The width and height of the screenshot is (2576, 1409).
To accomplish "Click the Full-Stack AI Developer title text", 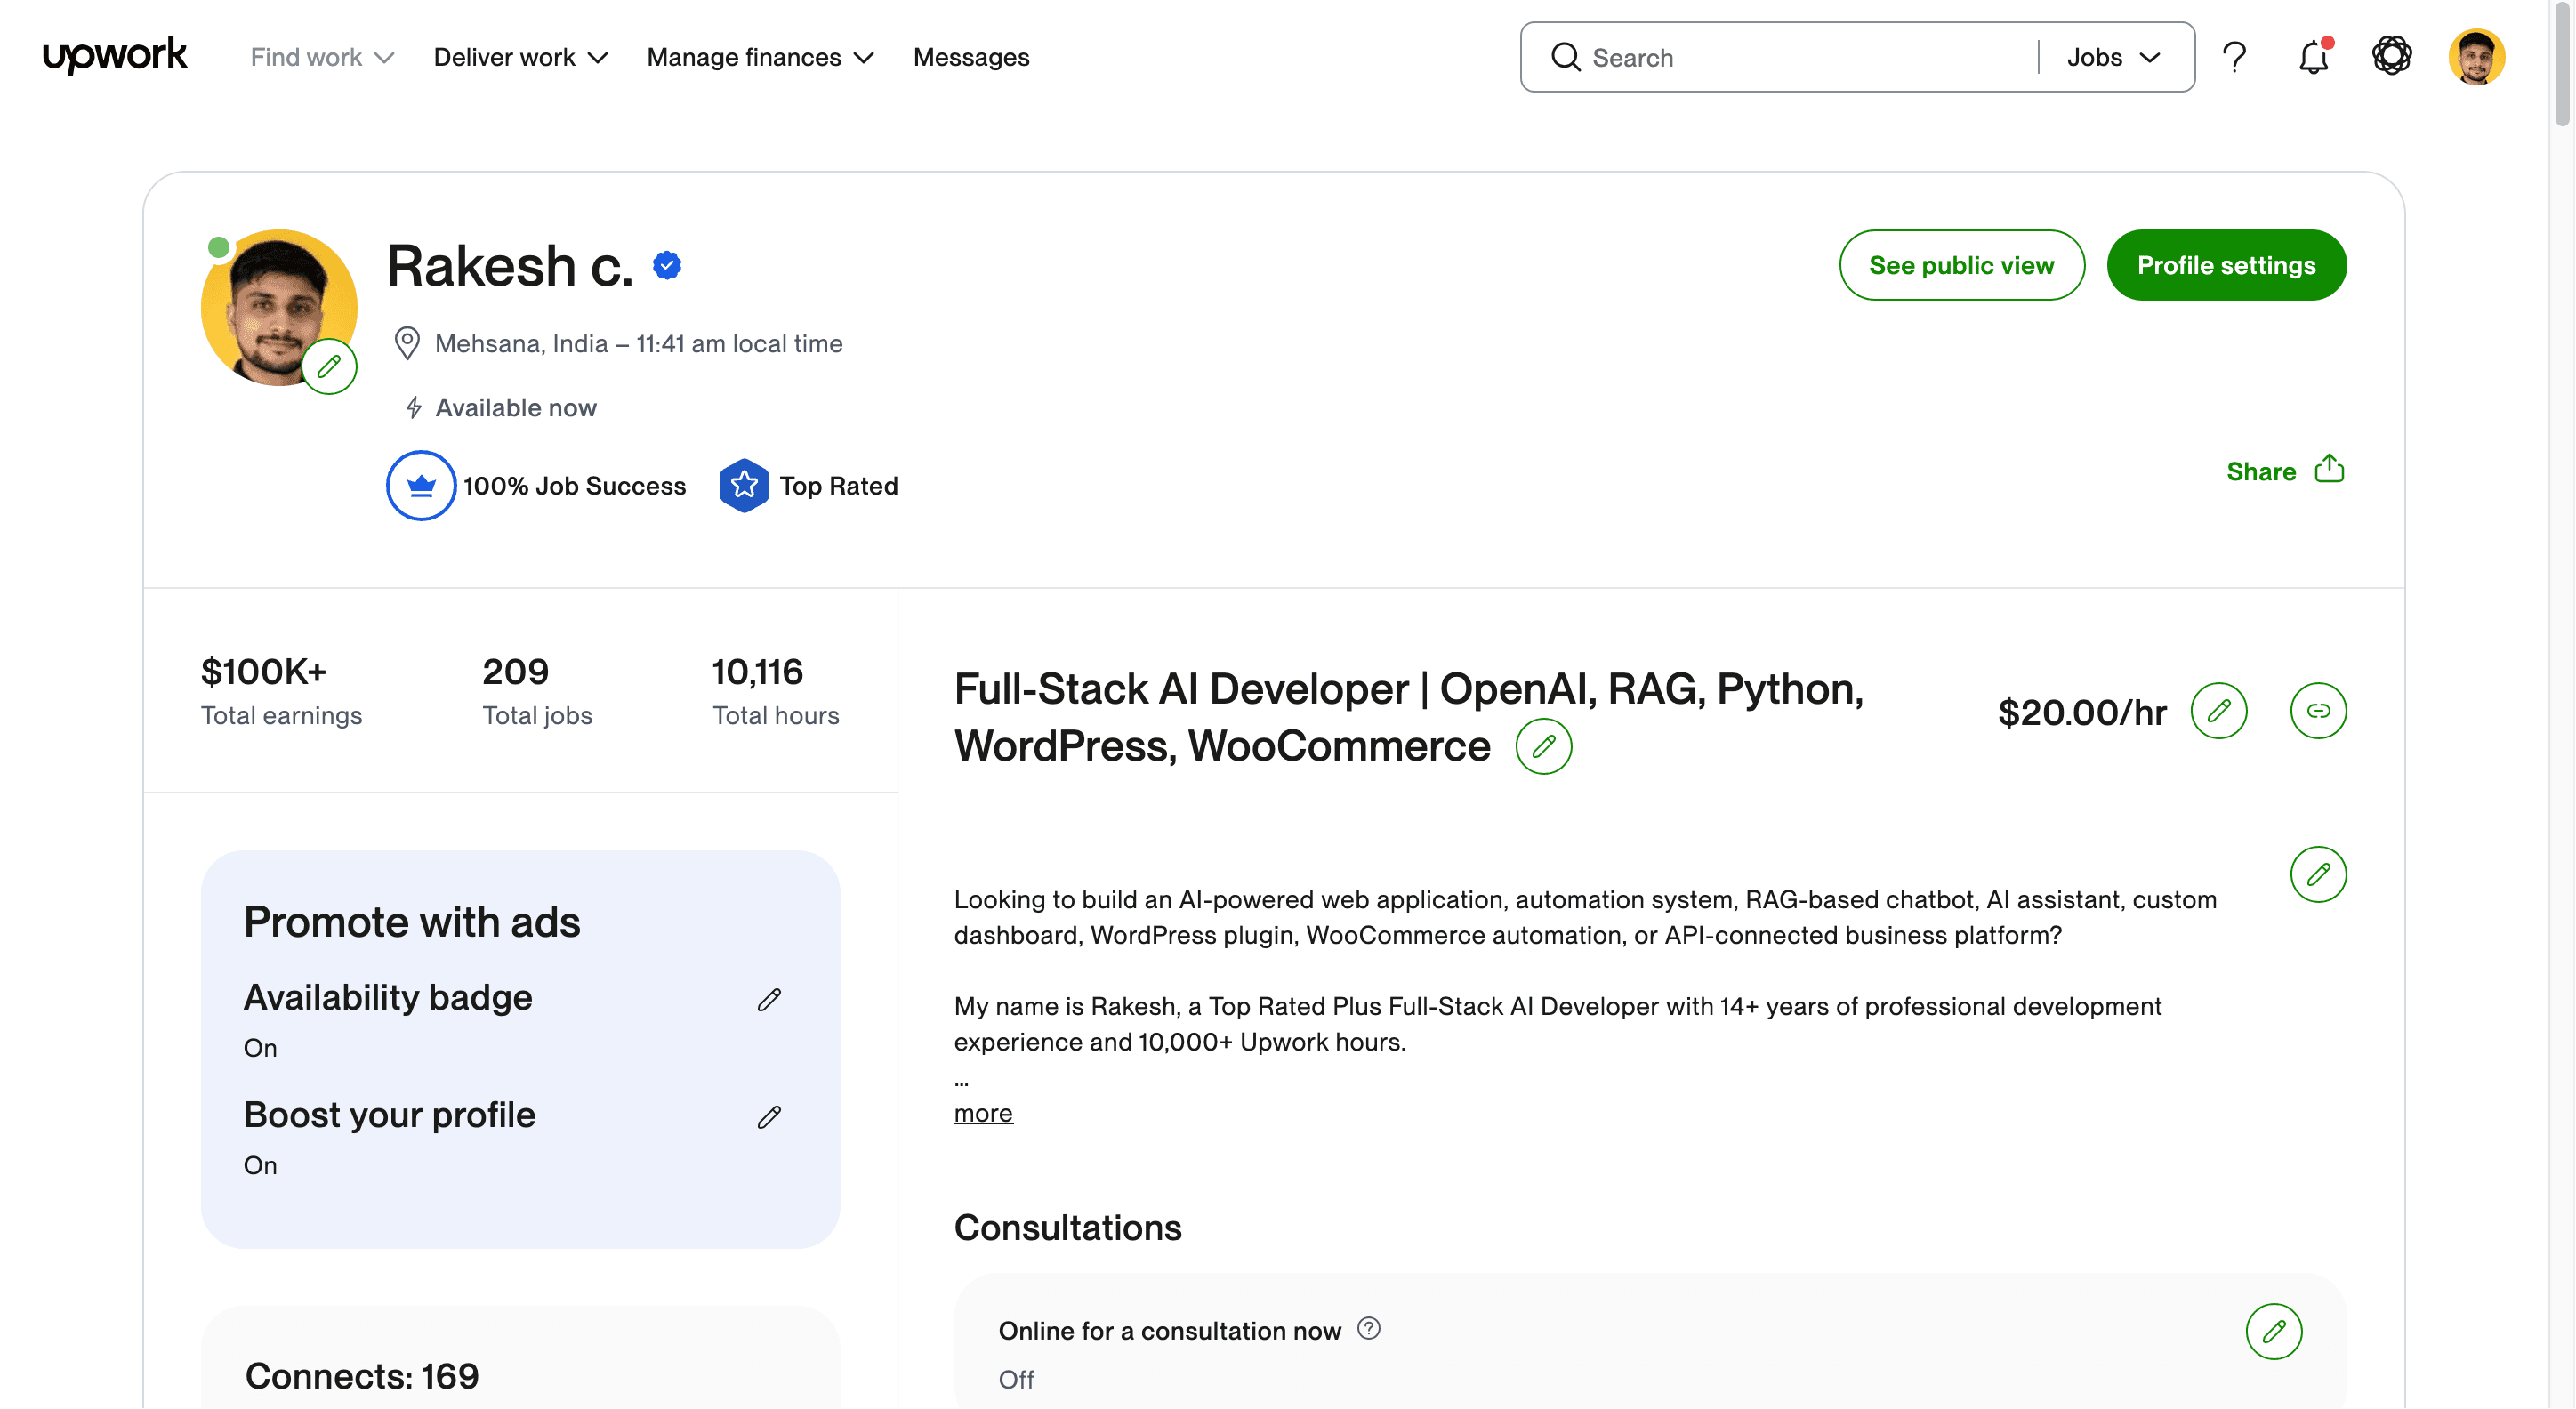I will (1409, 718).
